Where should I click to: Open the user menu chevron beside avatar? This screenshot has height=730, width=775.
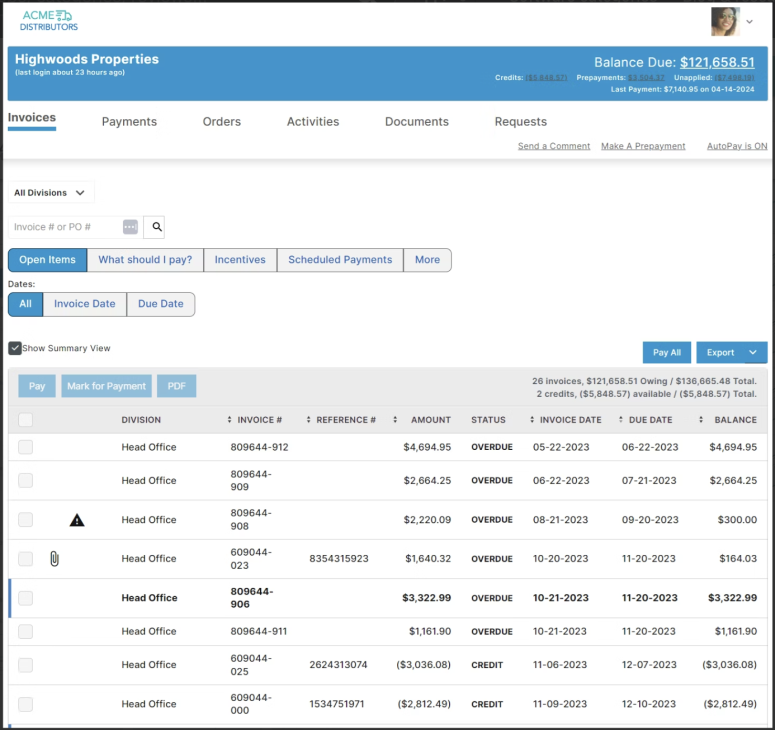click(750, 22)
